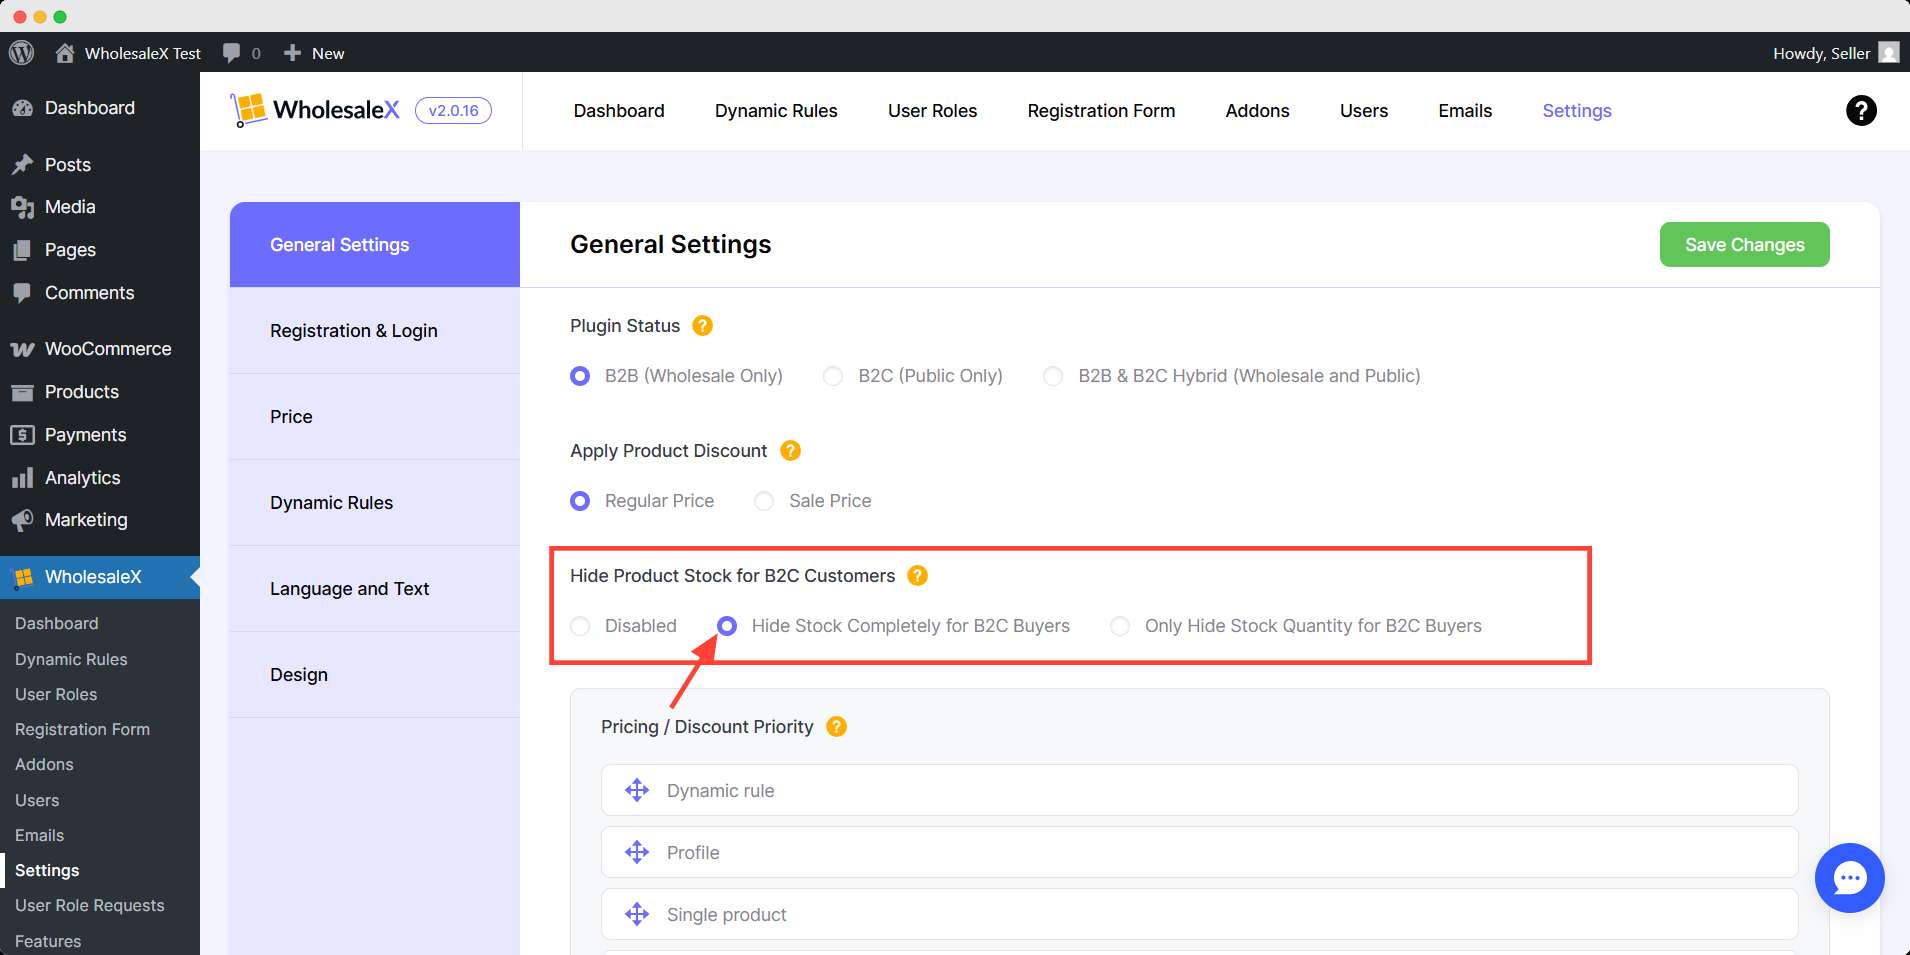The image size is (1910, 955).
Task: Open Emails submenu link in sidebar
Action: coord(39,836)
